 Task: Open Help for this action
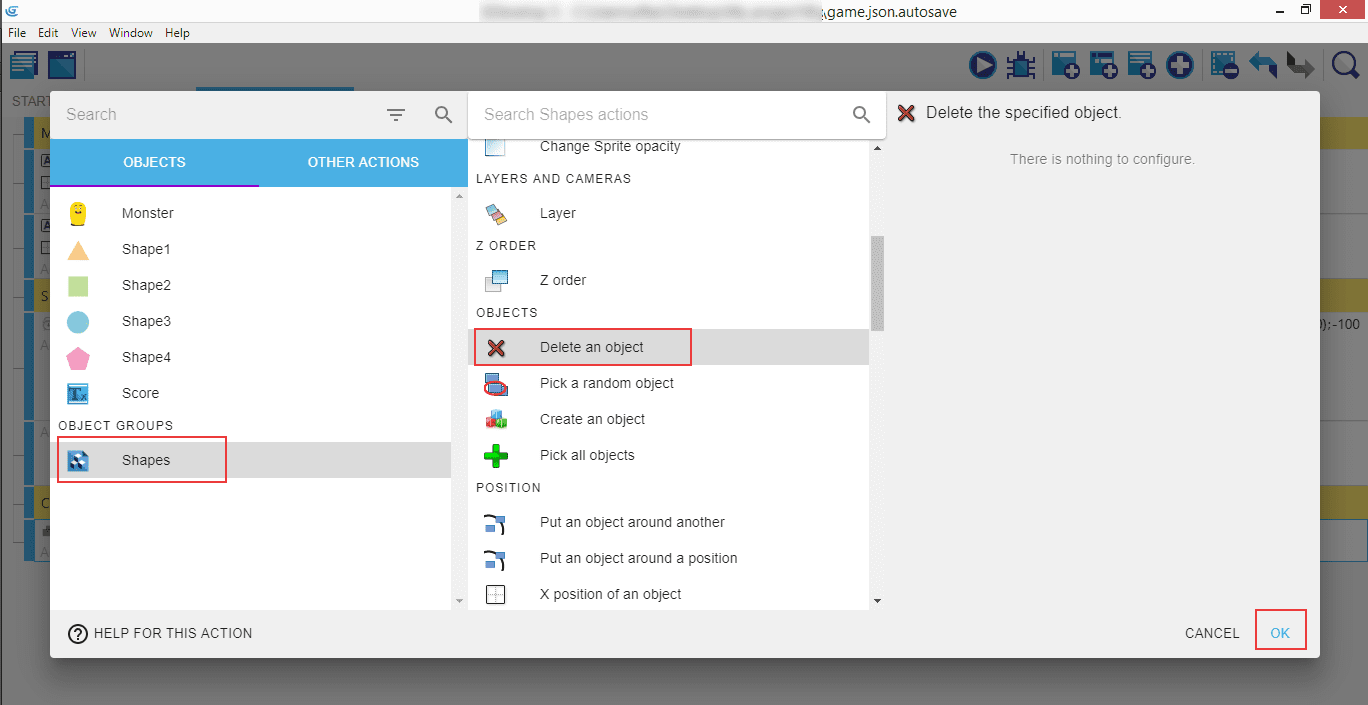pos(160,633)
